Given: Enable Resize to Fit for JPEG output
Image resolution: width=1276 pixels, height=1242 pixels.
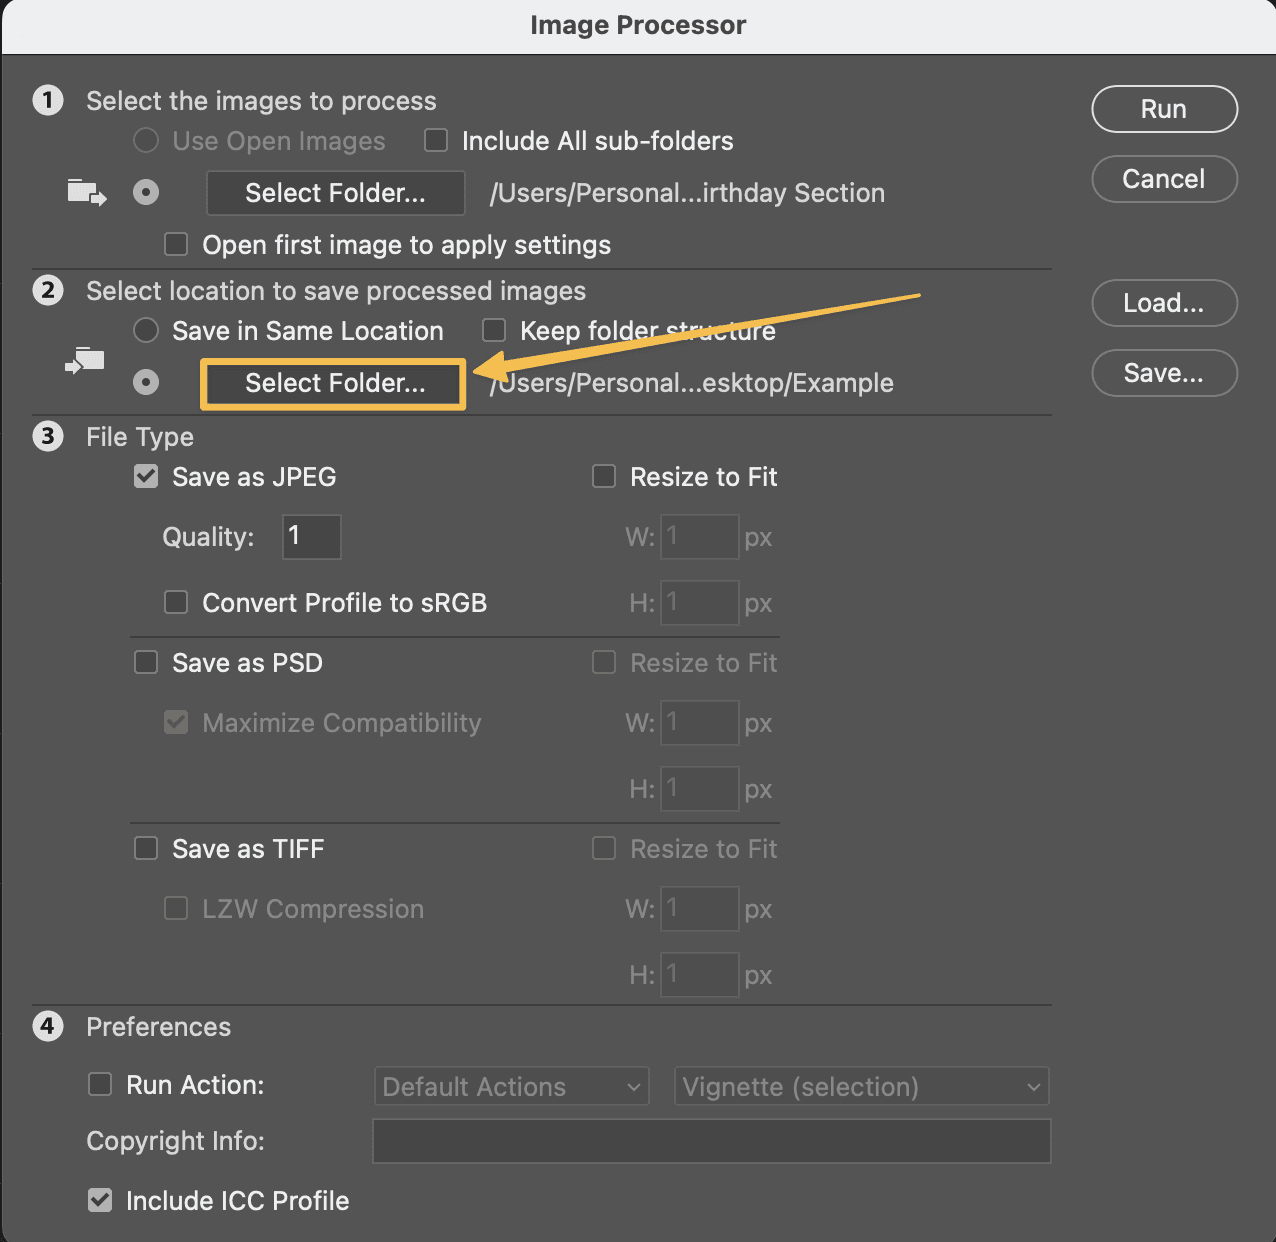Looking at the screenshot, I should click(x=603, y=476).
